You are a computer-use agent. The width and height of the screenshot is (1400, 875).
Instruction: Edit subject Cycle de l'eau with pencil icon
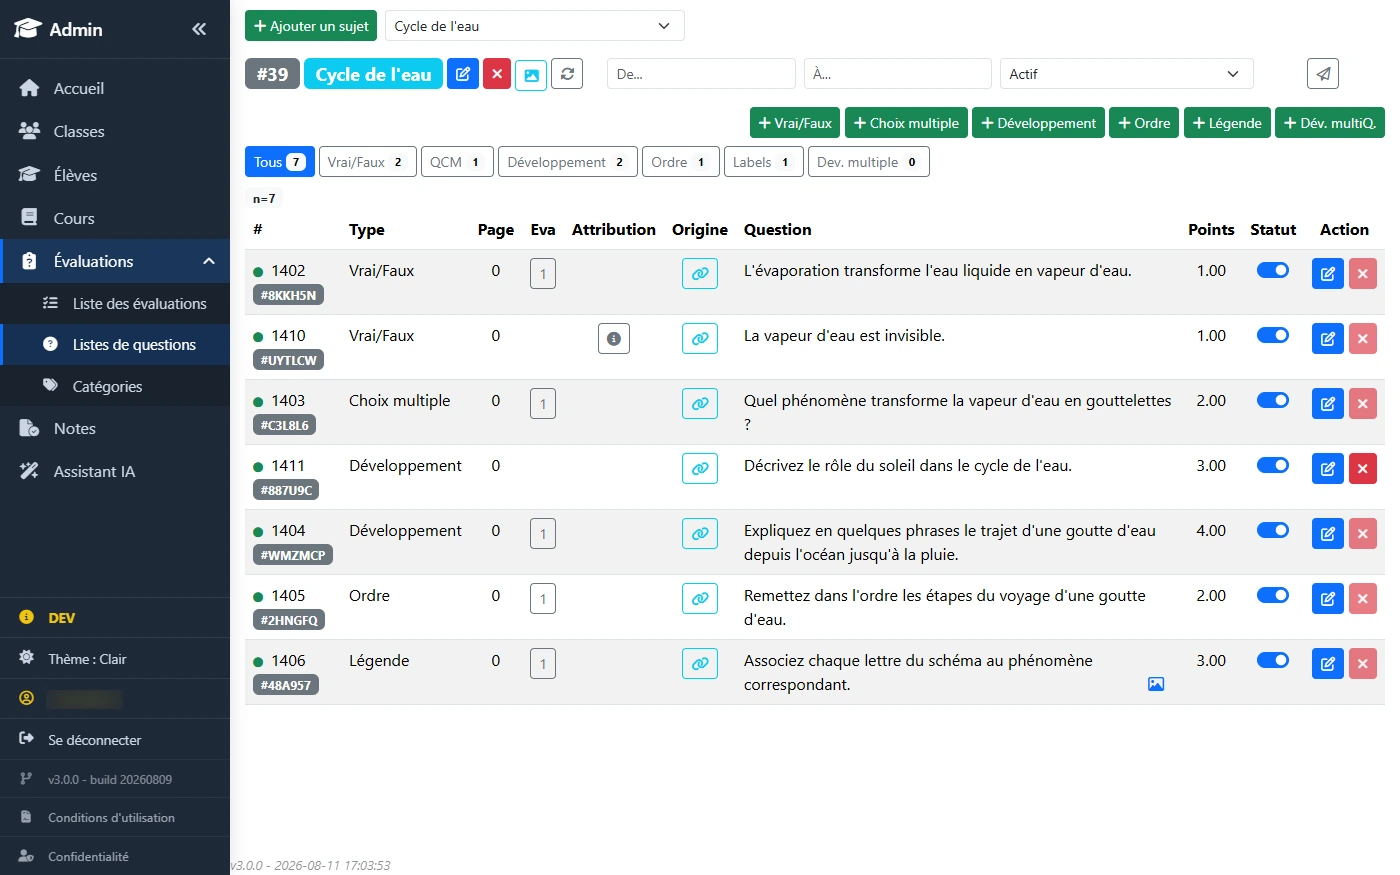click(463, 74)
